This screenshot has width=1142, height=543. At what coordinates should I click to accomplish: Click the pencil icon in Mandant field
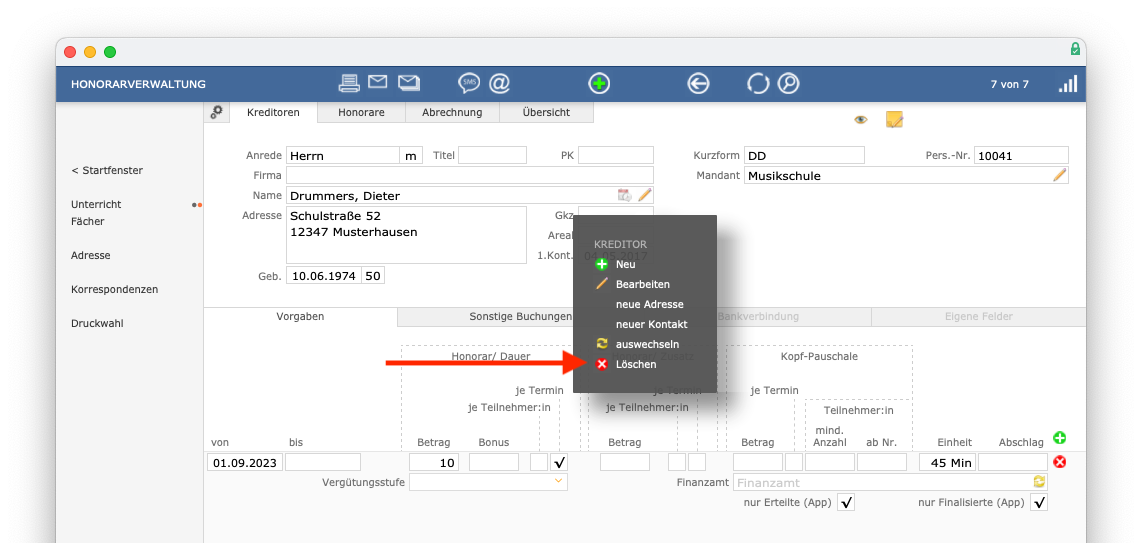1060,175
